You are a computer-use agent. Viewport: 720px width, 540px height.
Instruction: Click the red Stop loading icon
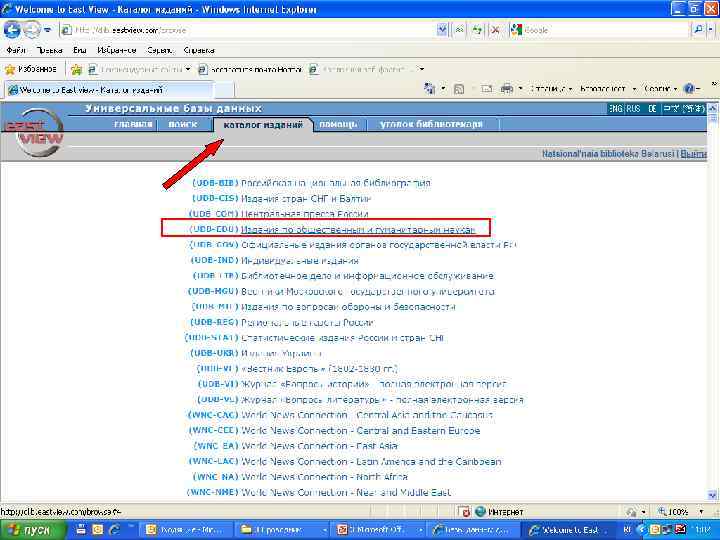(x=495, y=30)
